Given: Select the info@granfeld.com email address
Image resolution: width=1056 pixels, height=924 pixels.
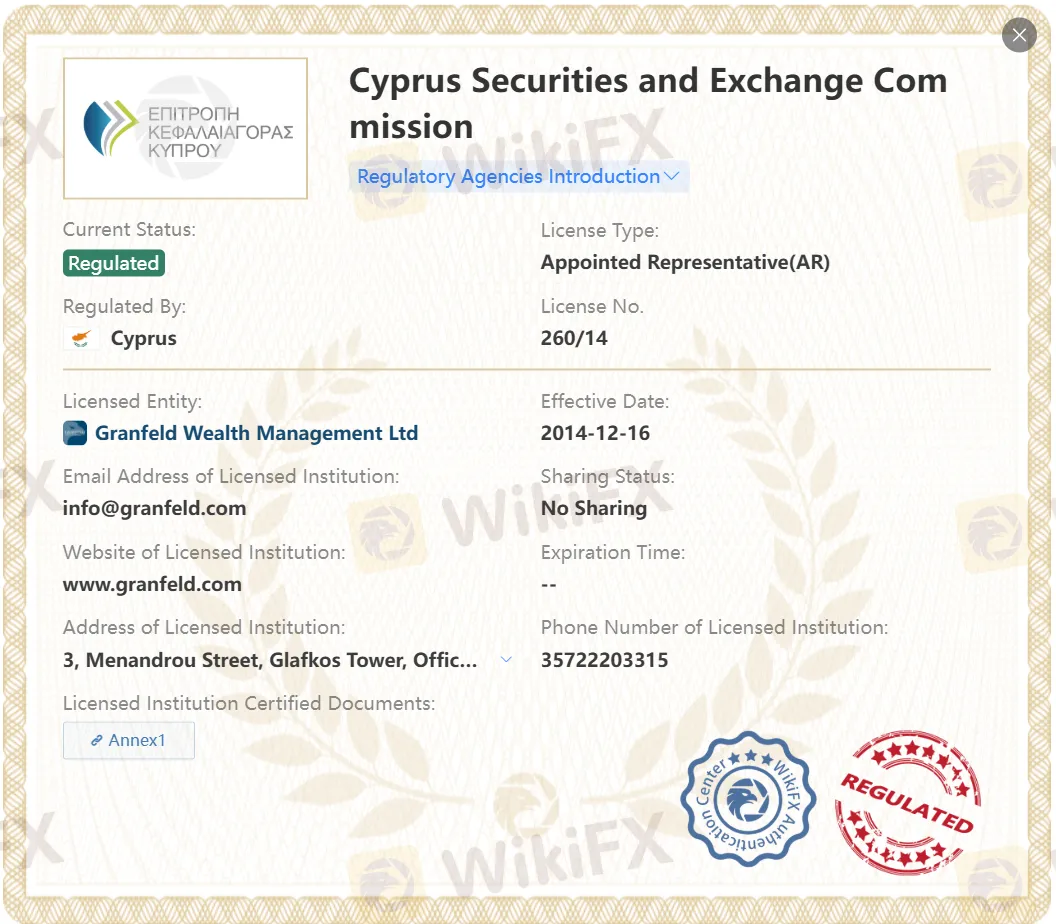Looking at the screenshot, I should (154, 508).
